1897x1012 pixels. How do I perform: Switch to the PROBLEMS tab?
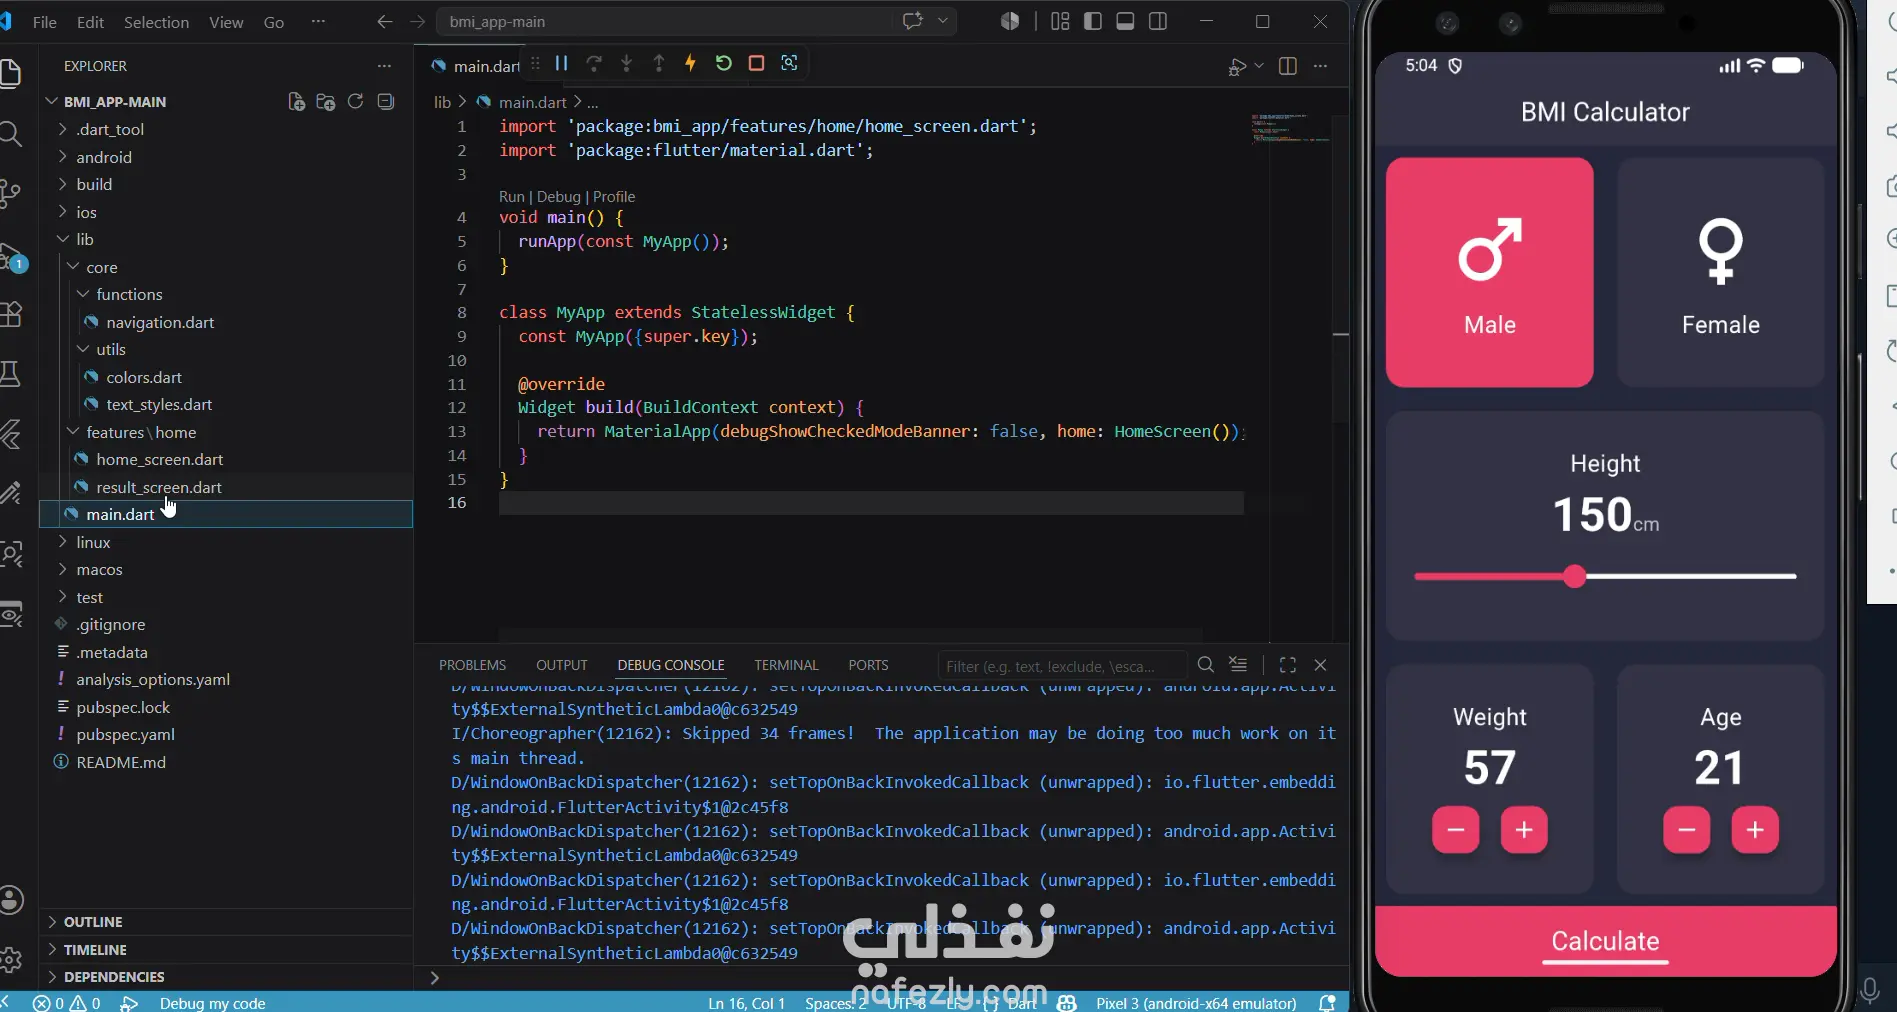click(472, 665)
